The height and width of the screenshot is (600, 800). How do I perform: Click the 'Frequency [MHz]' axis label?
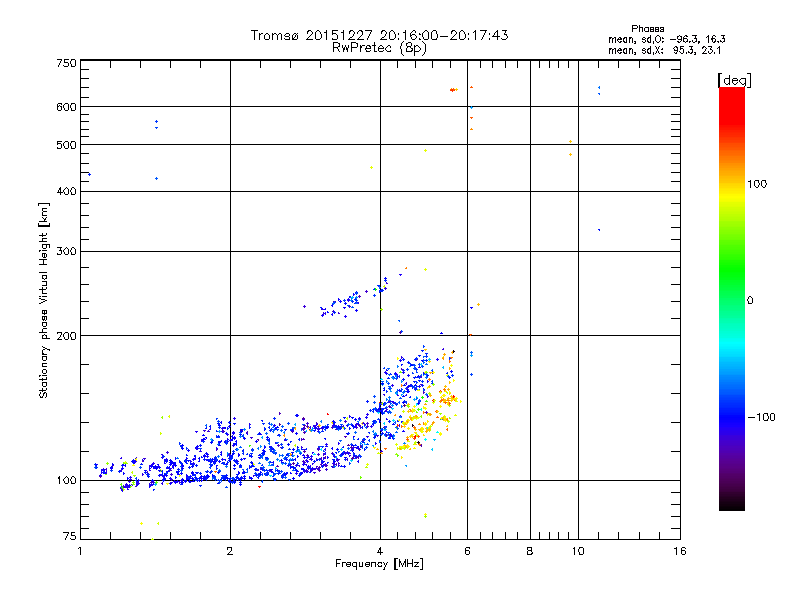pyautogui.click(x=379, y=564)
